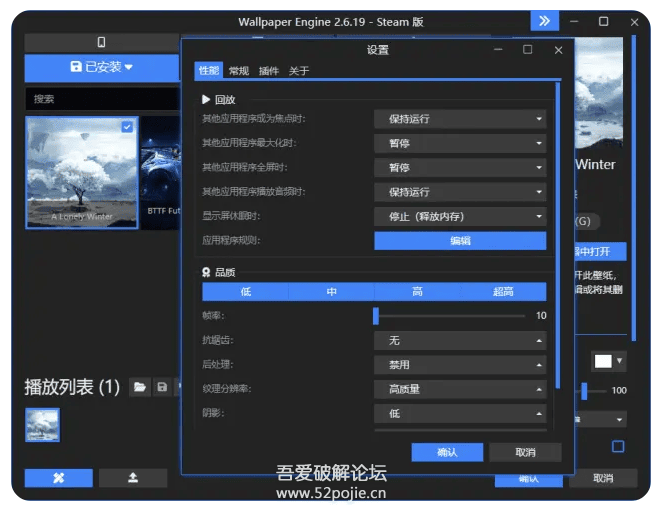Click the upload wallpaper button
This screenshot has height=510, width=665.
133,478
